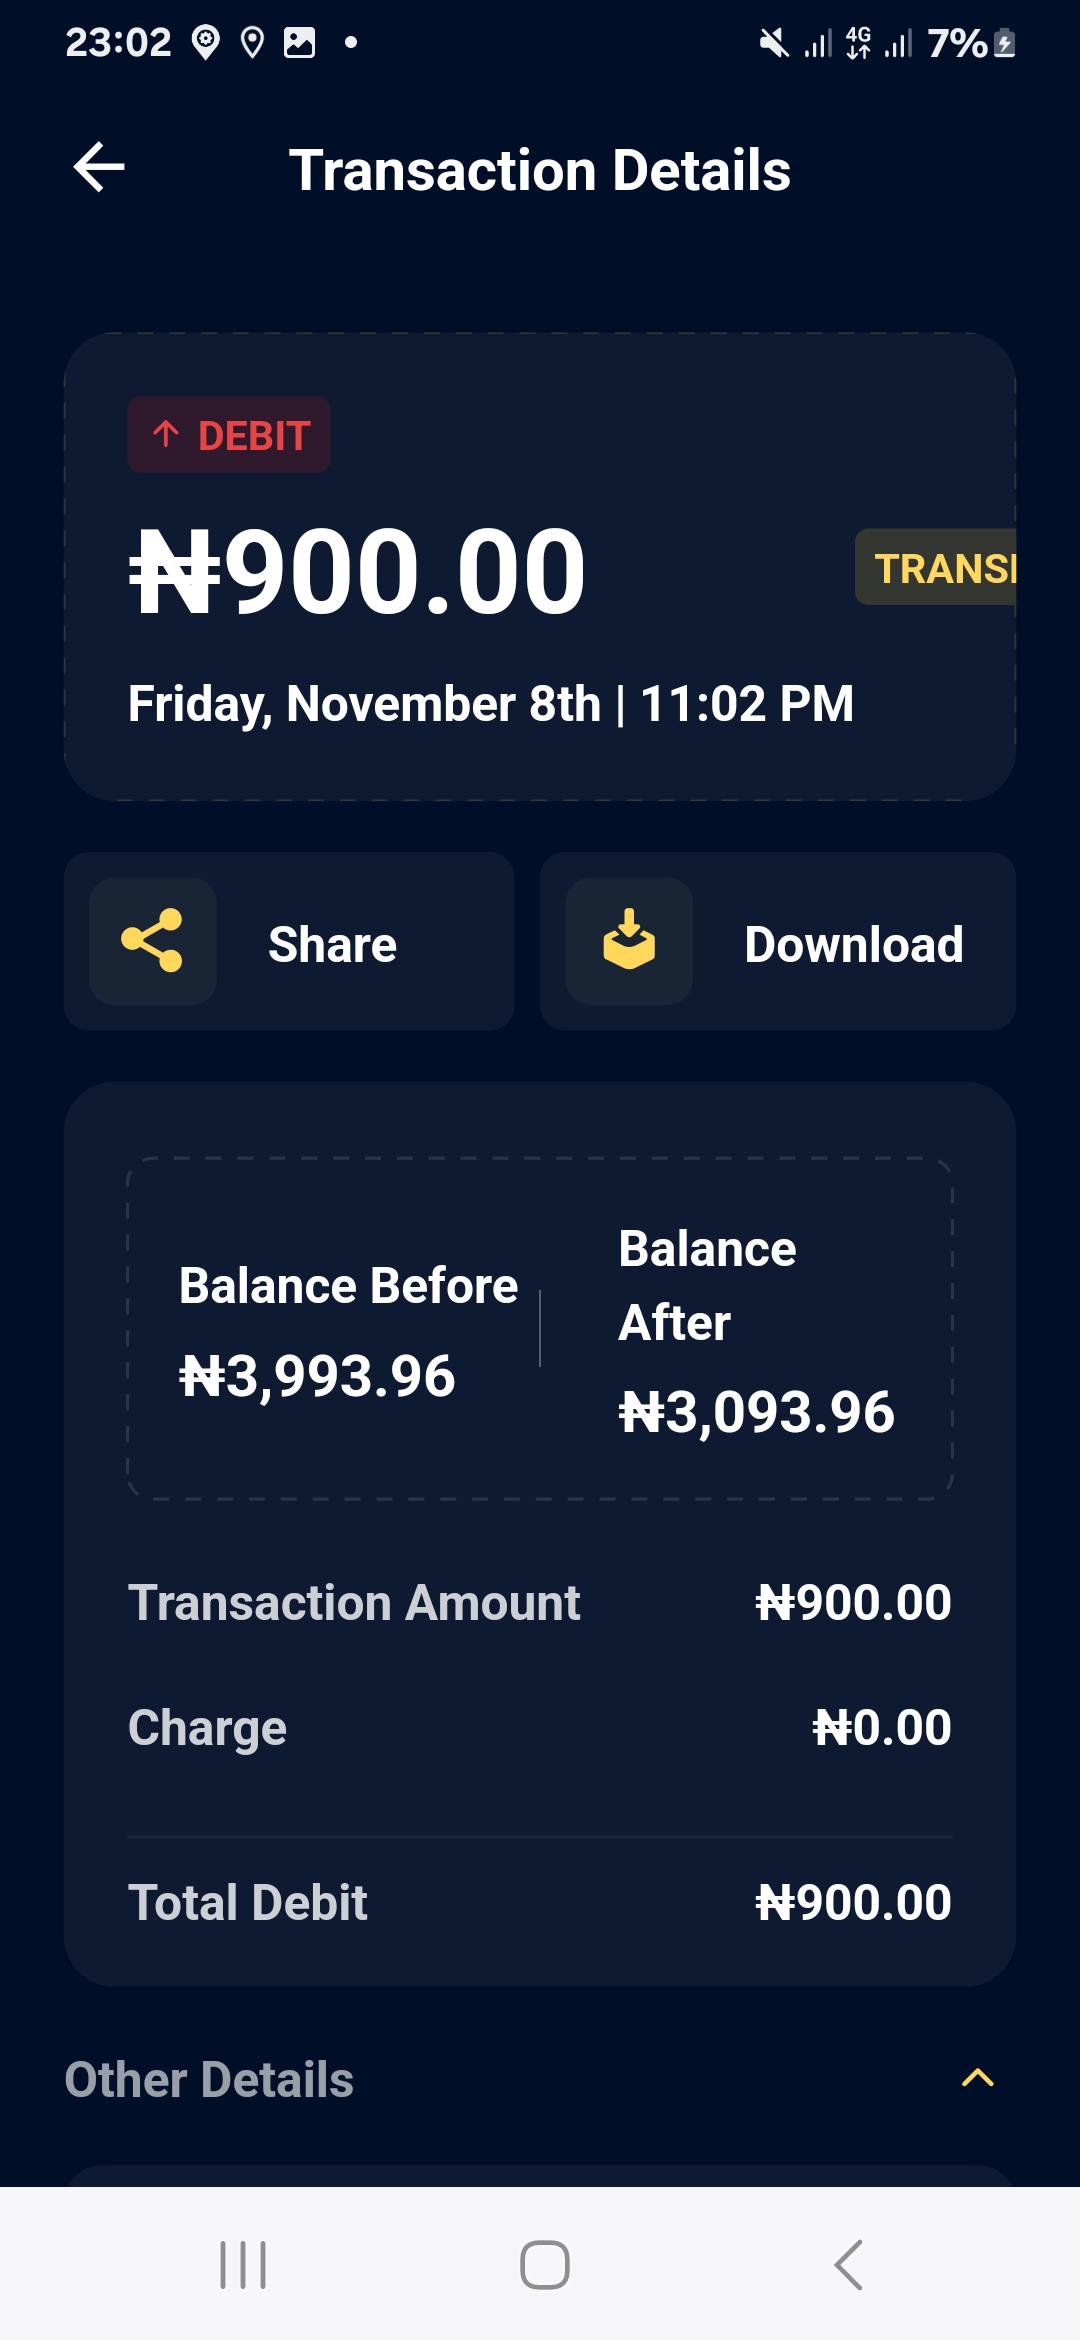
Task: Tap the Balance After amount
Action: coord(756,1412)
